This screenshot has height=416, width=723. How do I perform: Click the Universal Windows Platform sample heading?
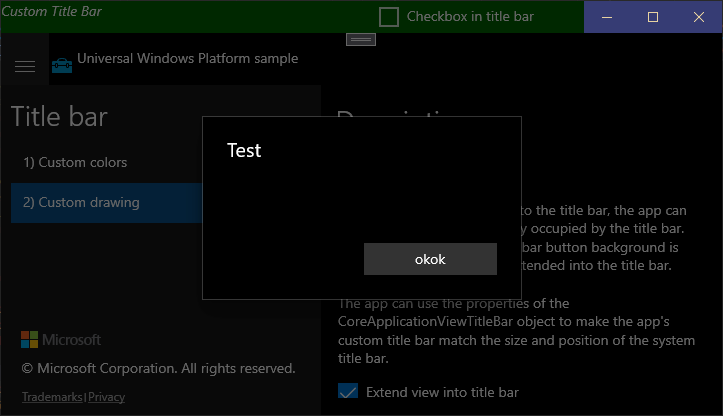click(x=187, y=59)
